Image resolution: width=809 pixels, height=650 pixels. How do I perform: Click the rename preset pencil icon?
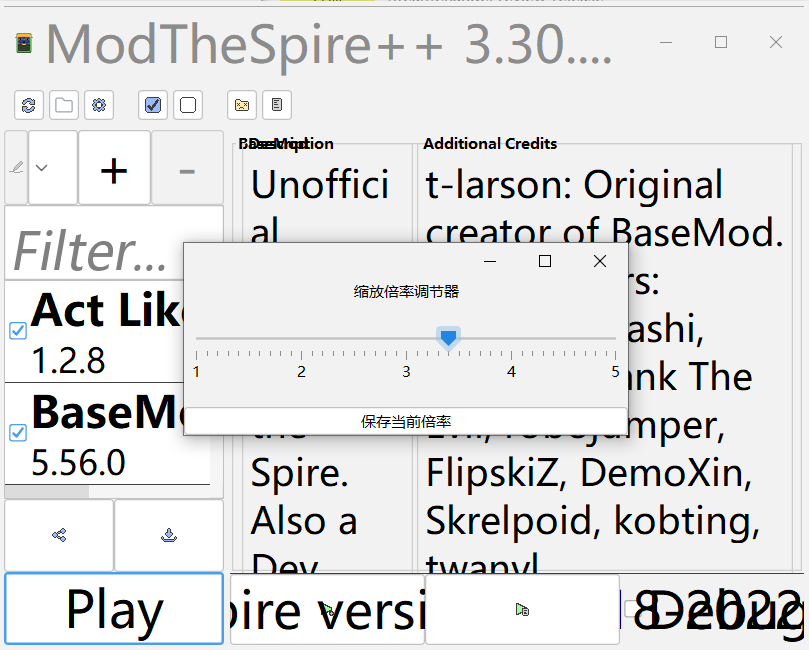coord(17,168)
